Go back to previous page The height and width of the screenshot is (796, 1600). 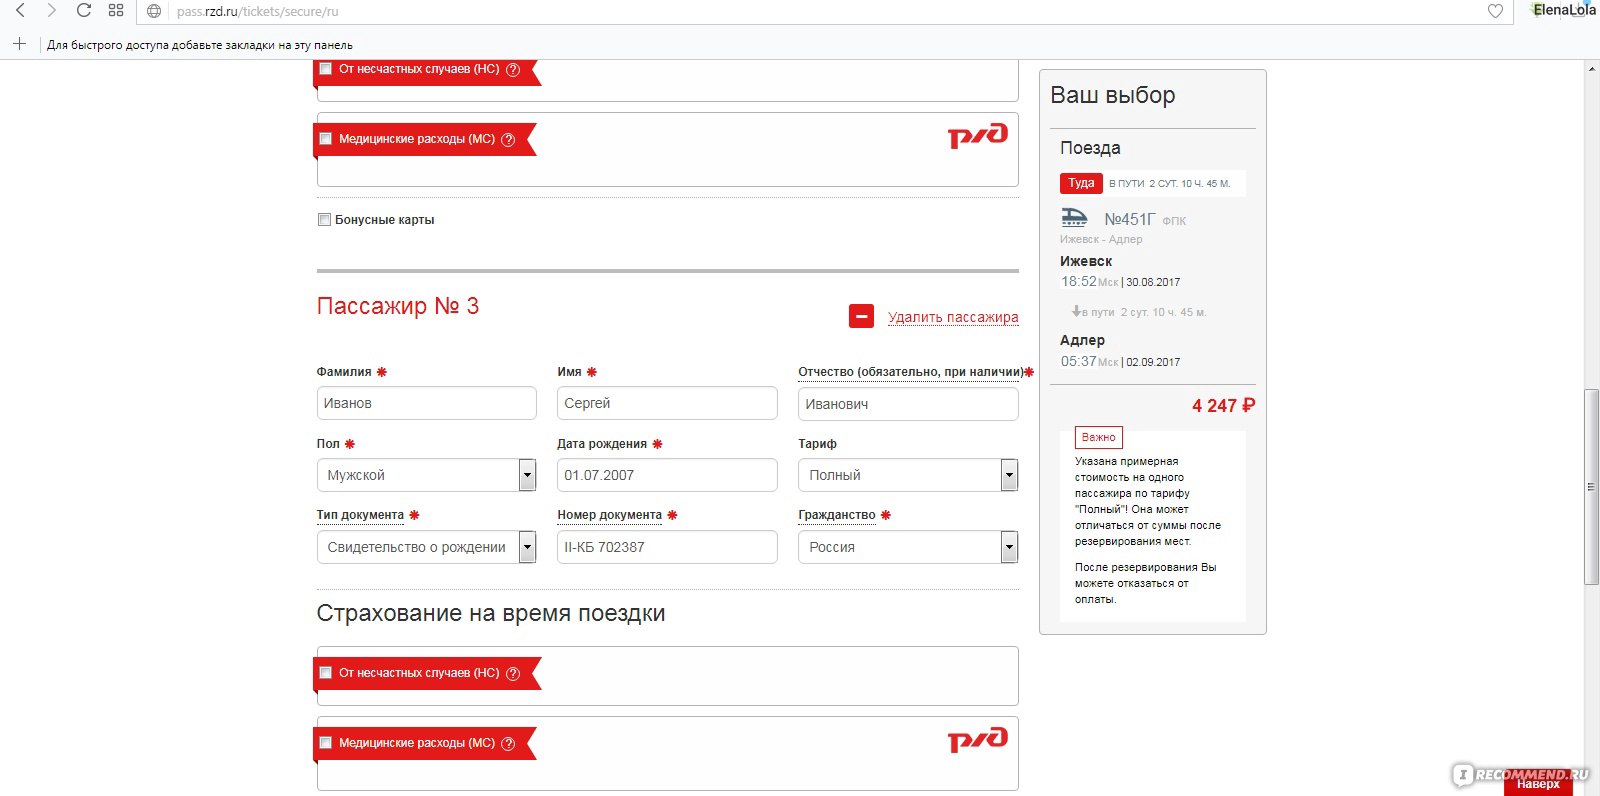20,11
